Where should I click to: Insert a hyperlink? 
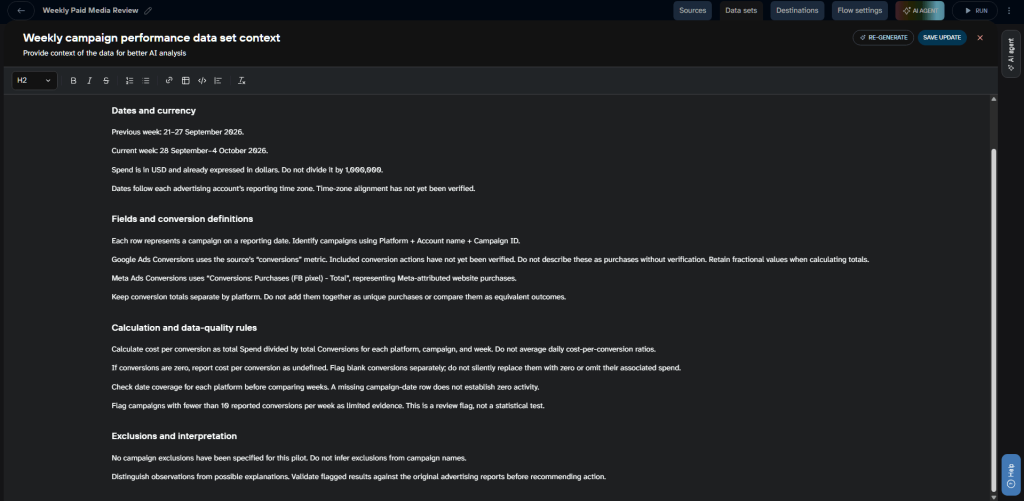click(169, 80)
